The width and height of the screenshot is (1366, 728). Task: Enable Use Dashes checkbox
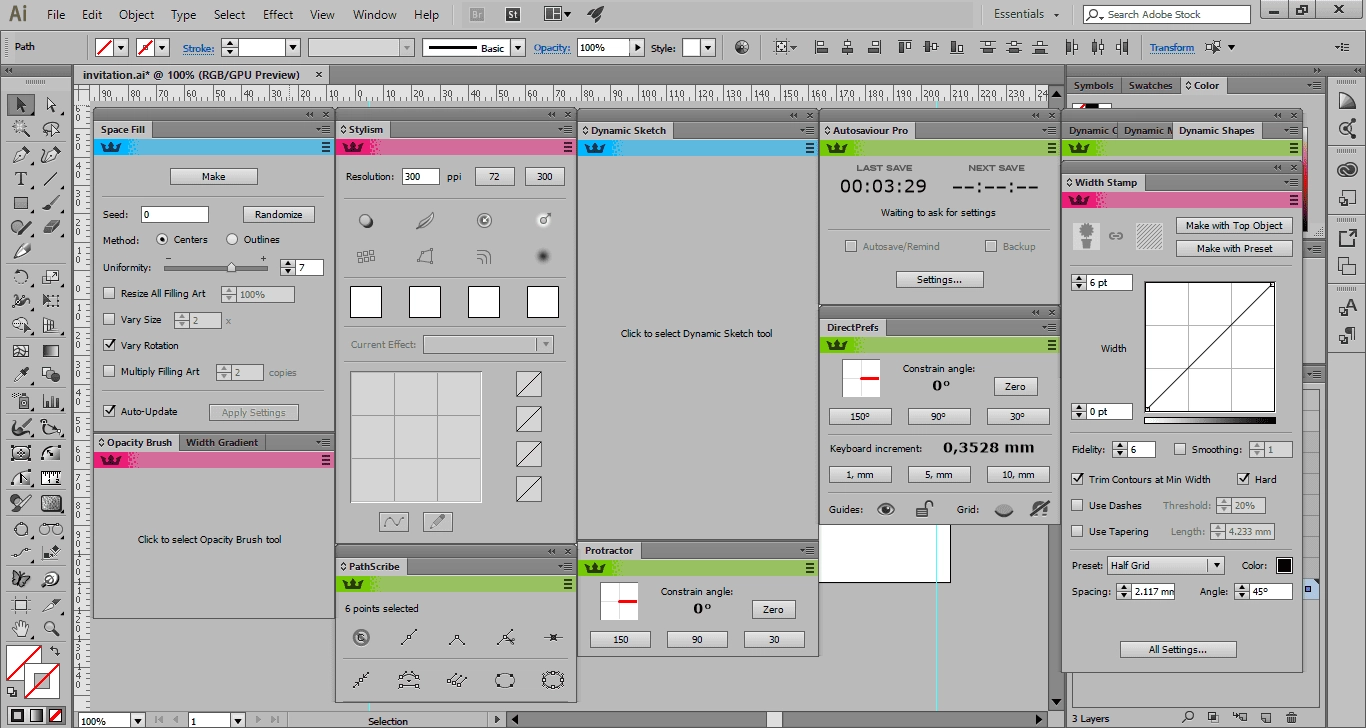click(1077, 505)
